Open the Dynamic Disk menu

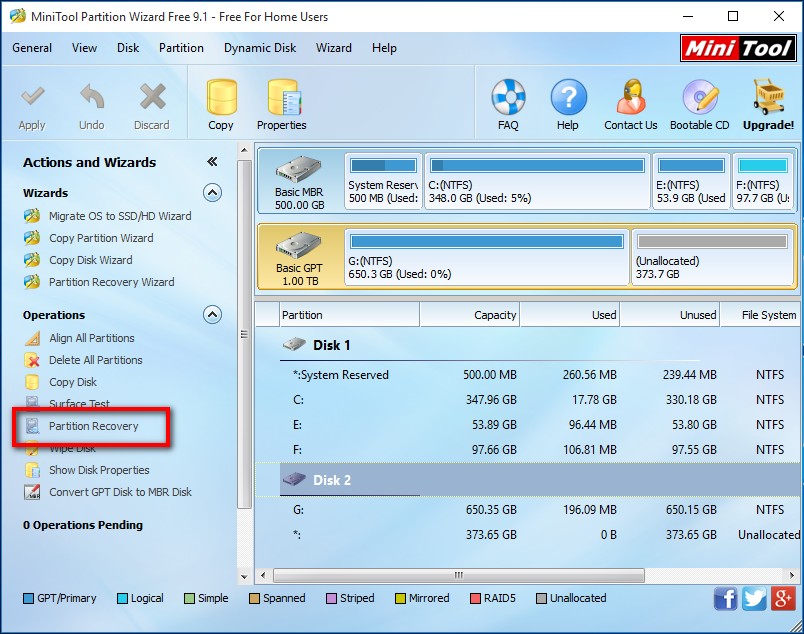pos(260,48)
